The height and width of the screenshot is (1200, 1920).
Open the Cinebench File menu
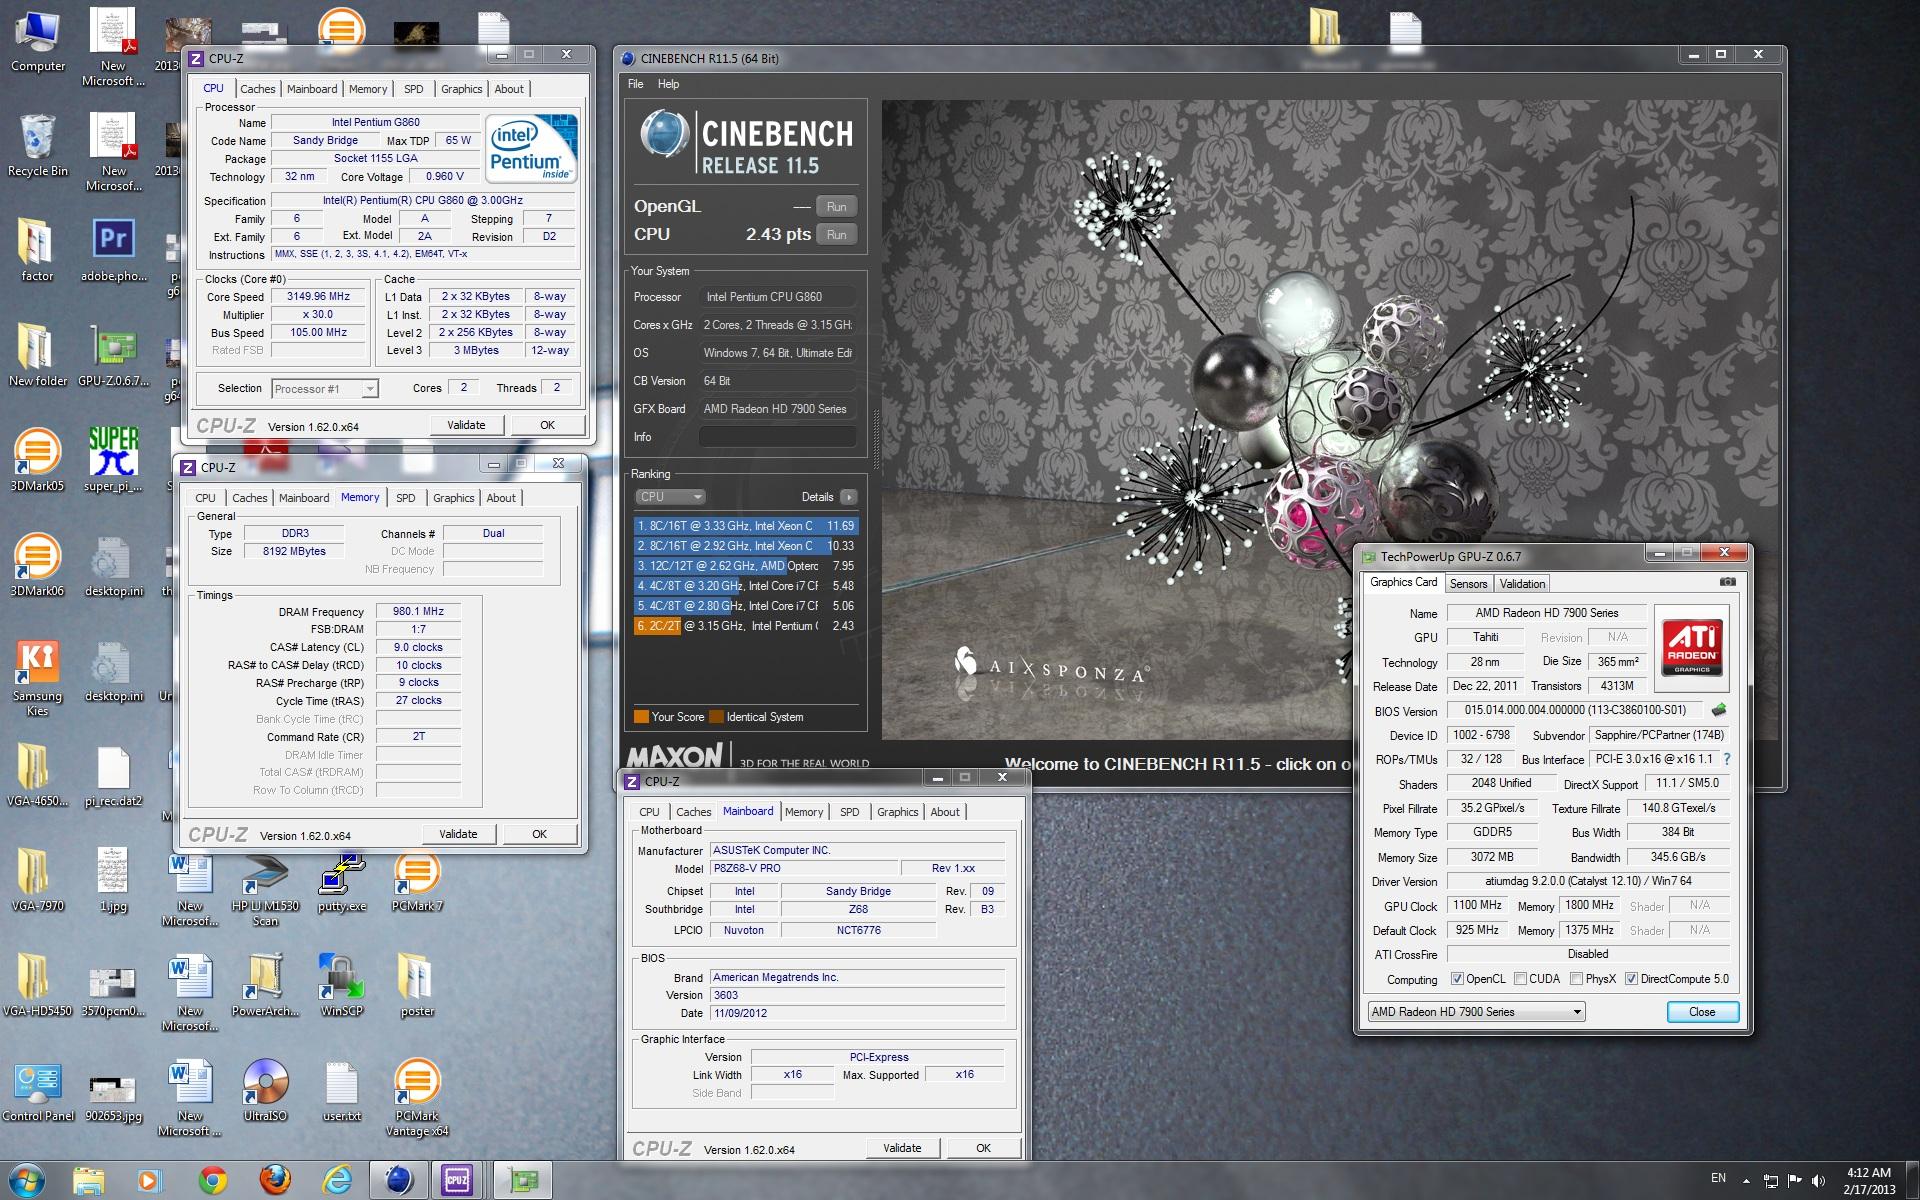pos(636,84)
